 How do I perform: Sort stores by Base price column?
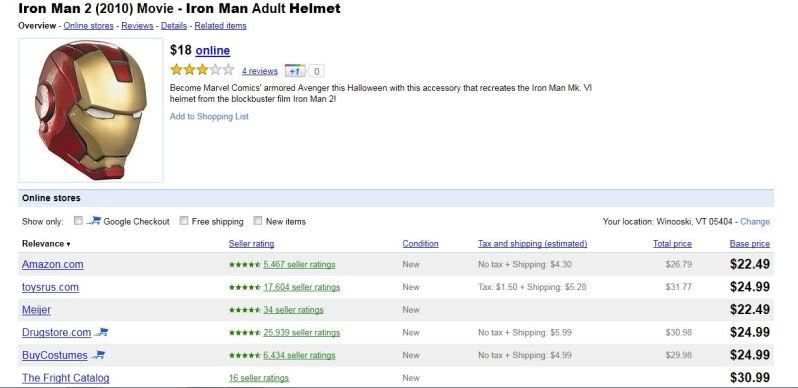(x=750, y=244)
